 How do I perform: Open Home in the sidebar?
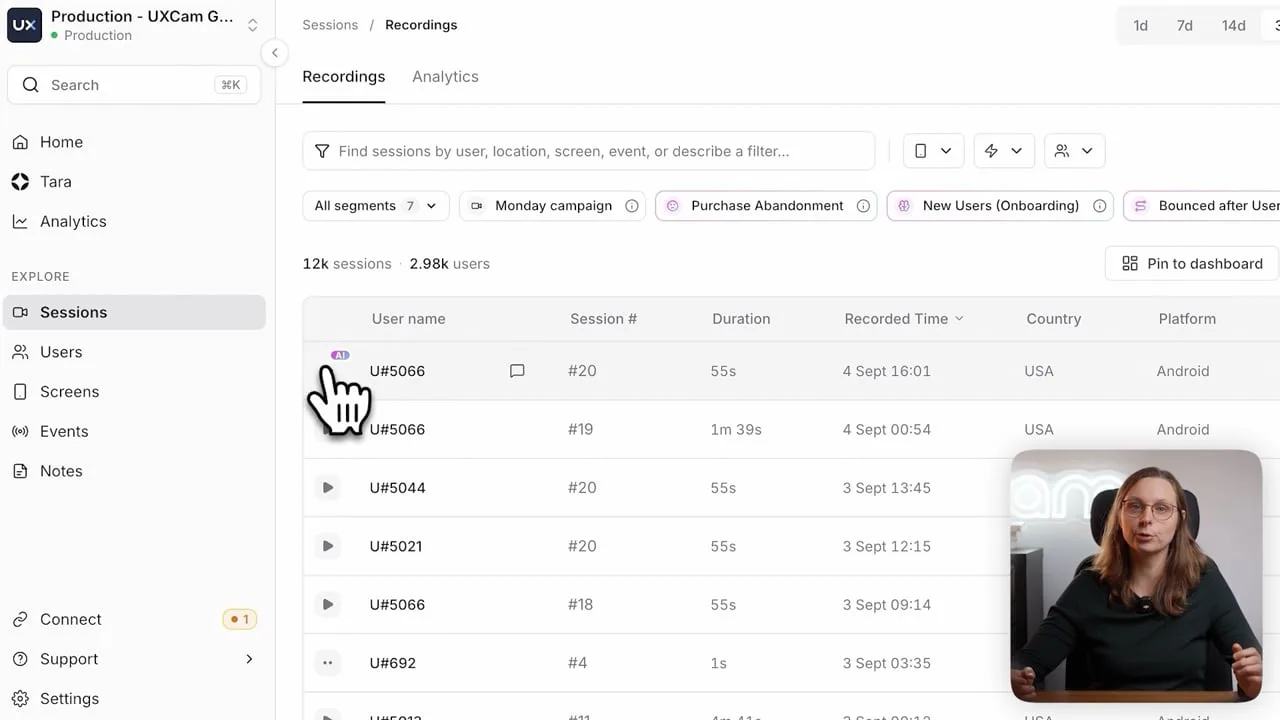tap(61, 142)
